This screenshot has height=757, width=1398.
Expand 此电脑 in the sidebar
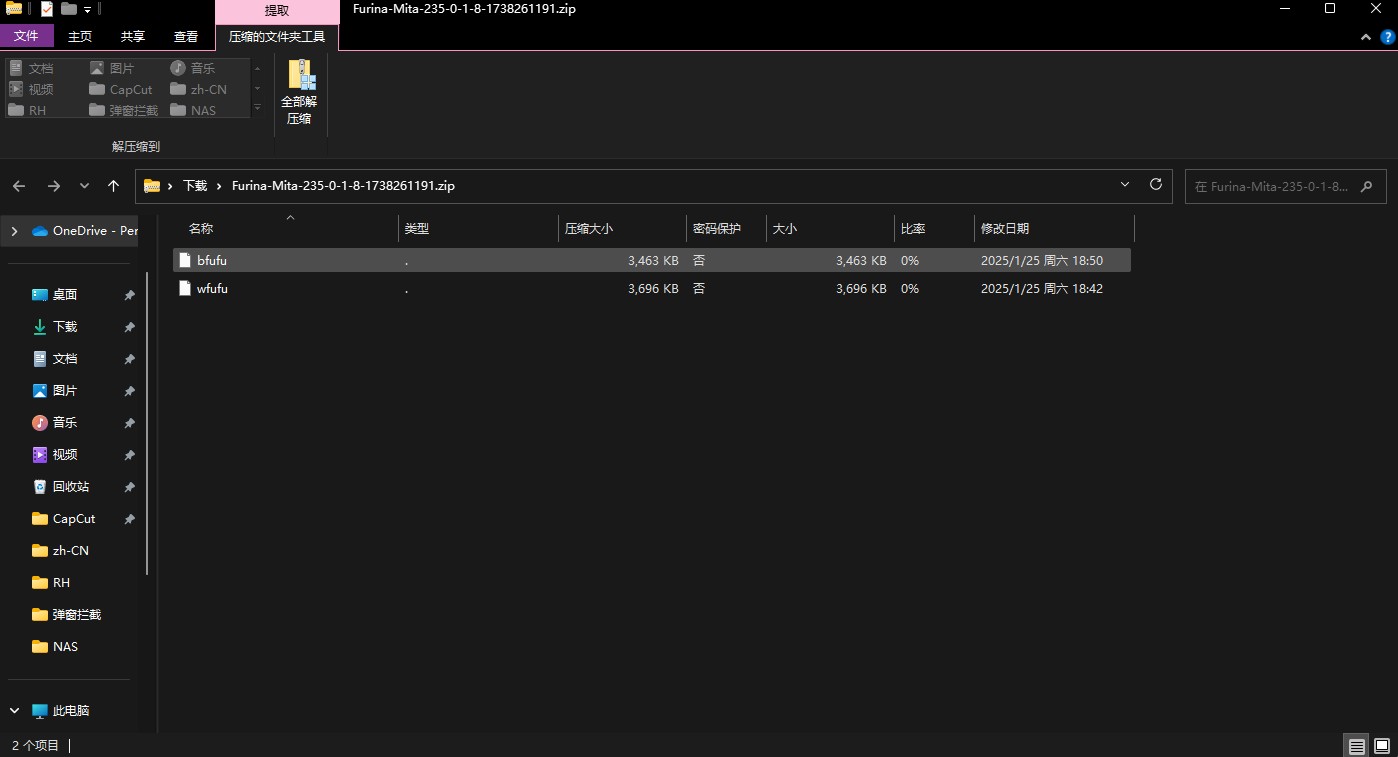pos(14,710)
